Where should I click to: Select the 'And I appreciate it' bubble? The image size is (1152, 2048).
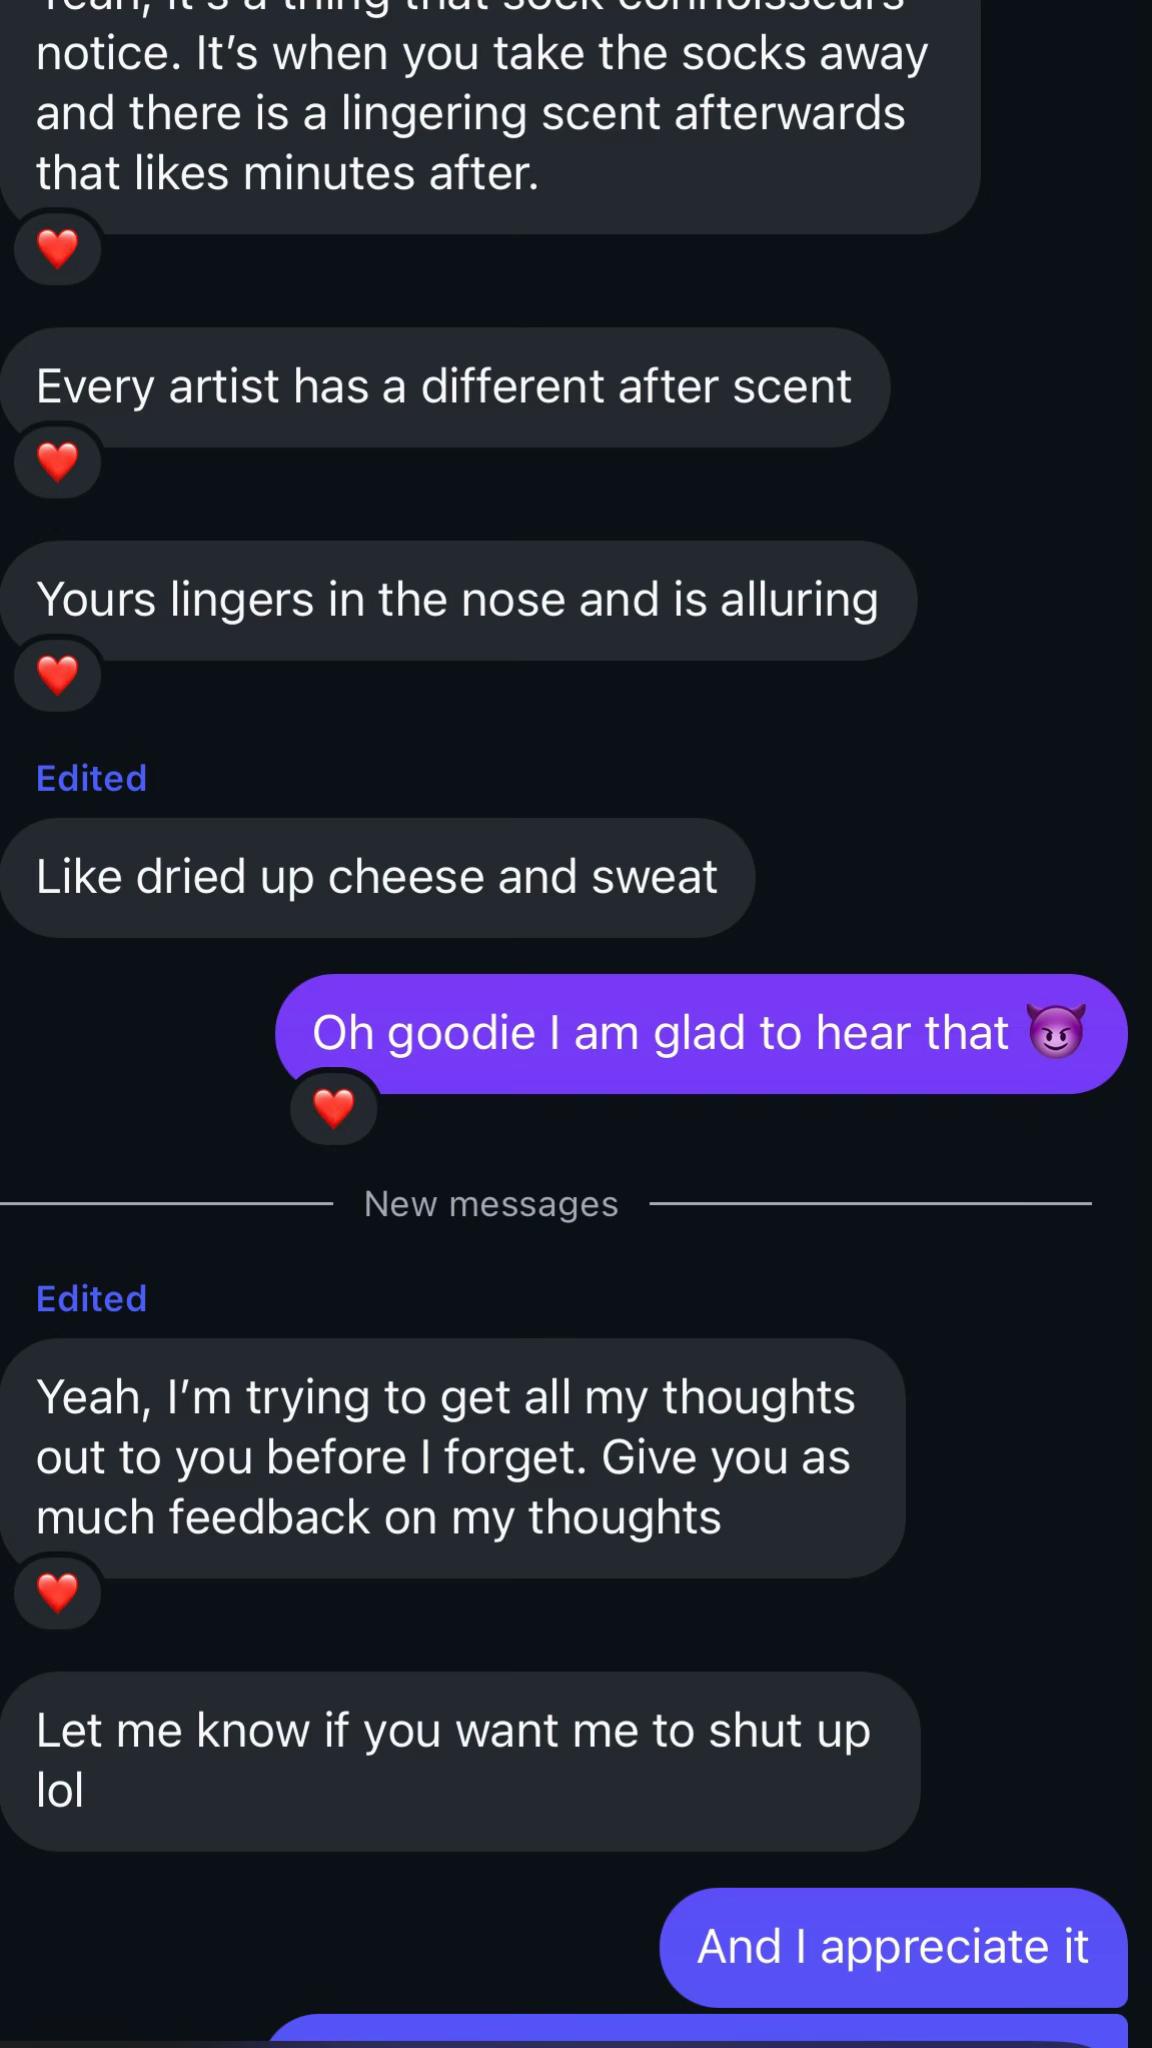tap(893, 1947)
